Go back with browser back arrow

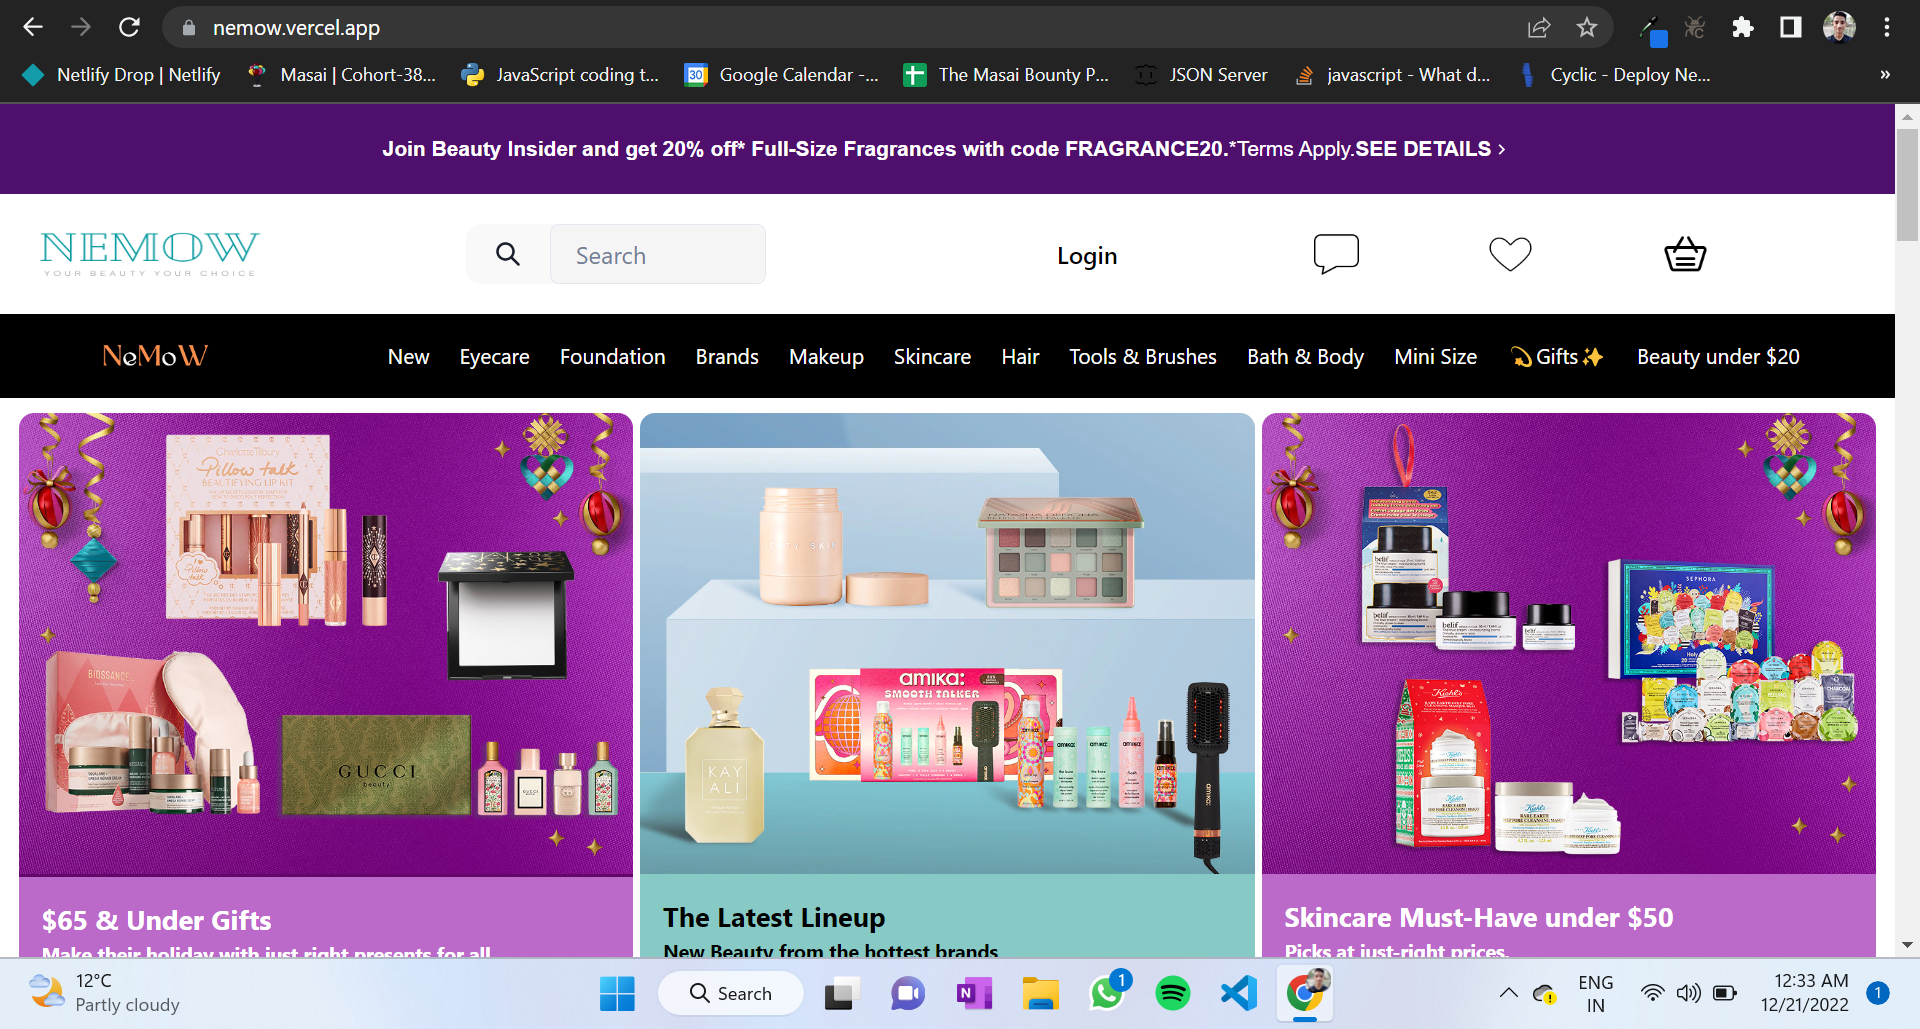(33, 27)
